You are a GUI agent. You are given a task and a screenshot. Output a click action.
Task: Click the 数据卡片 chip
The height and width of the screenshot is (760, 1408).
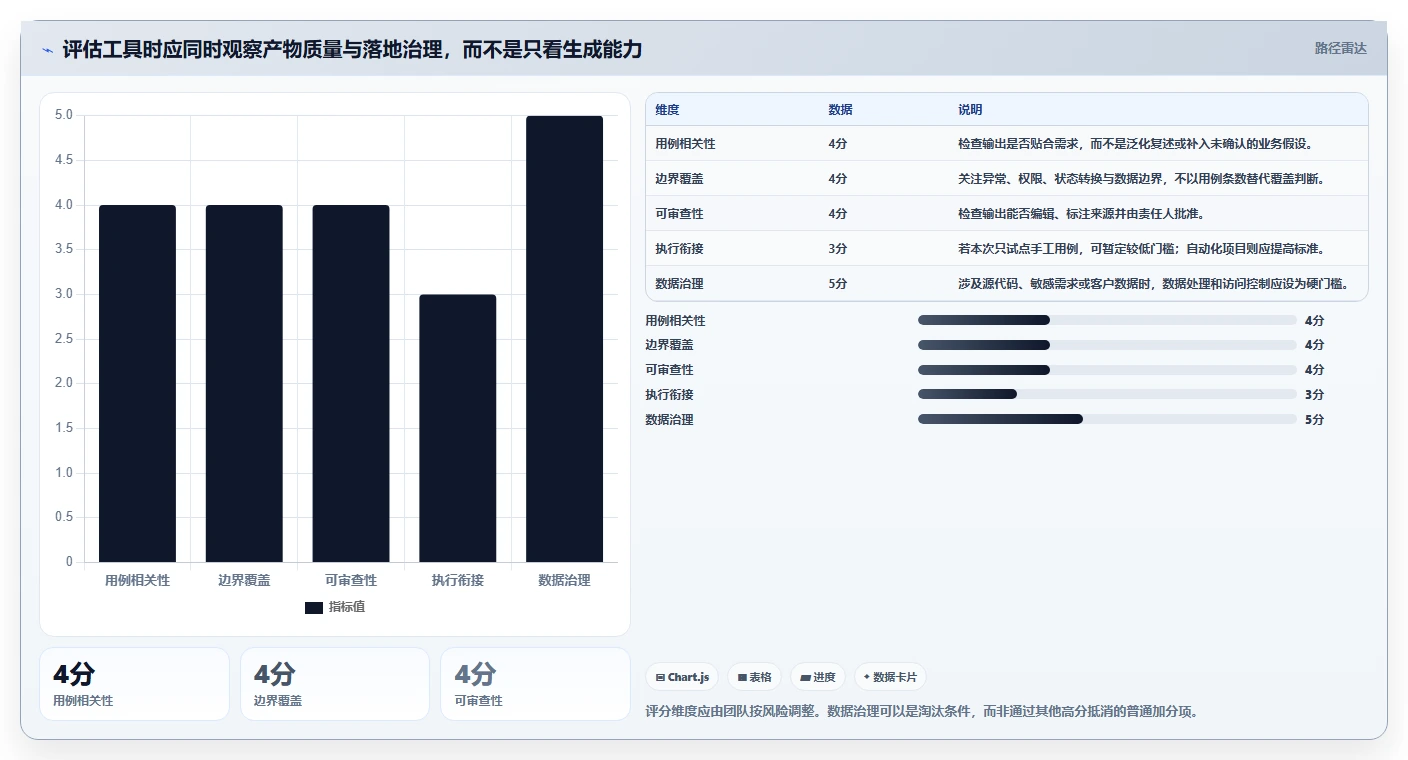890,677
